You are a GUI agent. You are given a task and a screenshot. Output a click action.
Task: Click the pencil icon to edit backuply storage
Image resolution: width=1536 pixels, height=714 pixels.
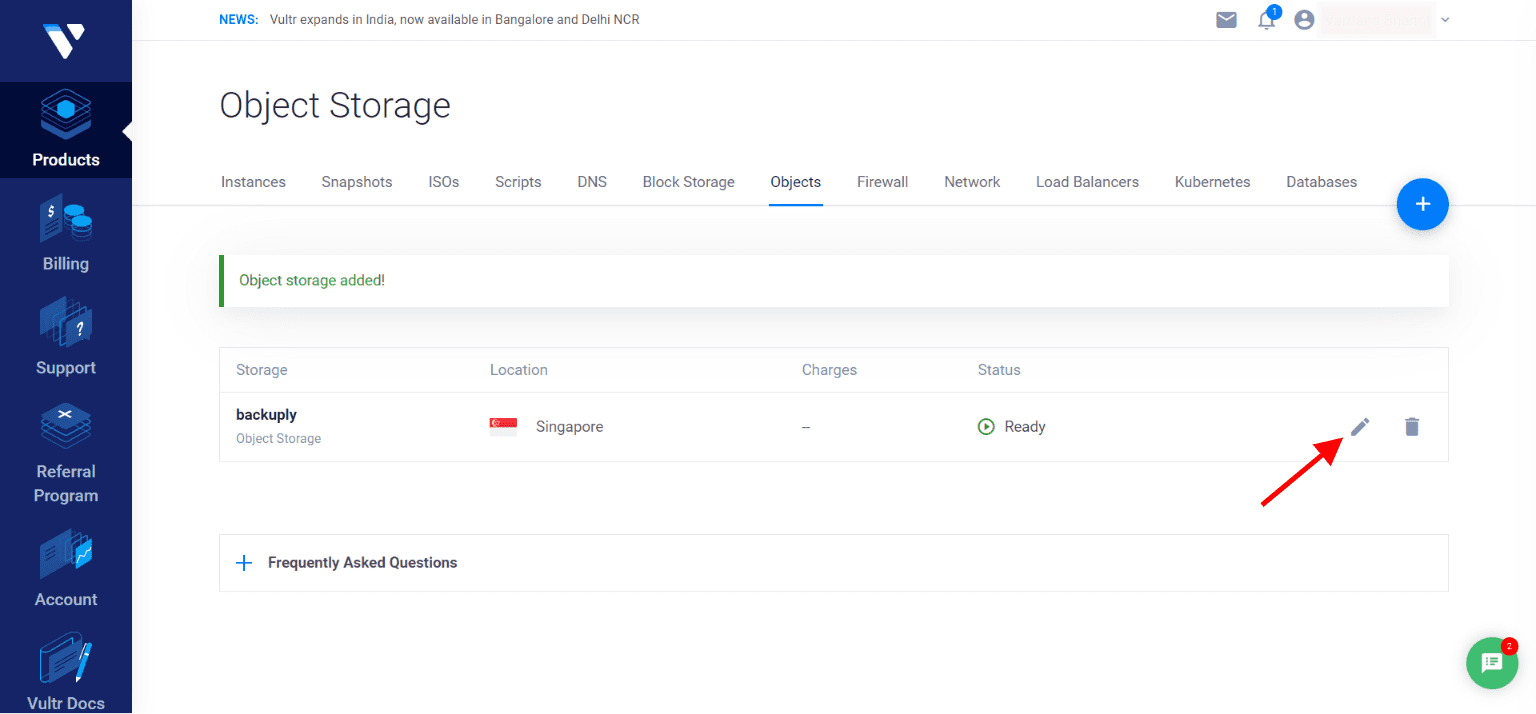tap(1360, 427)
